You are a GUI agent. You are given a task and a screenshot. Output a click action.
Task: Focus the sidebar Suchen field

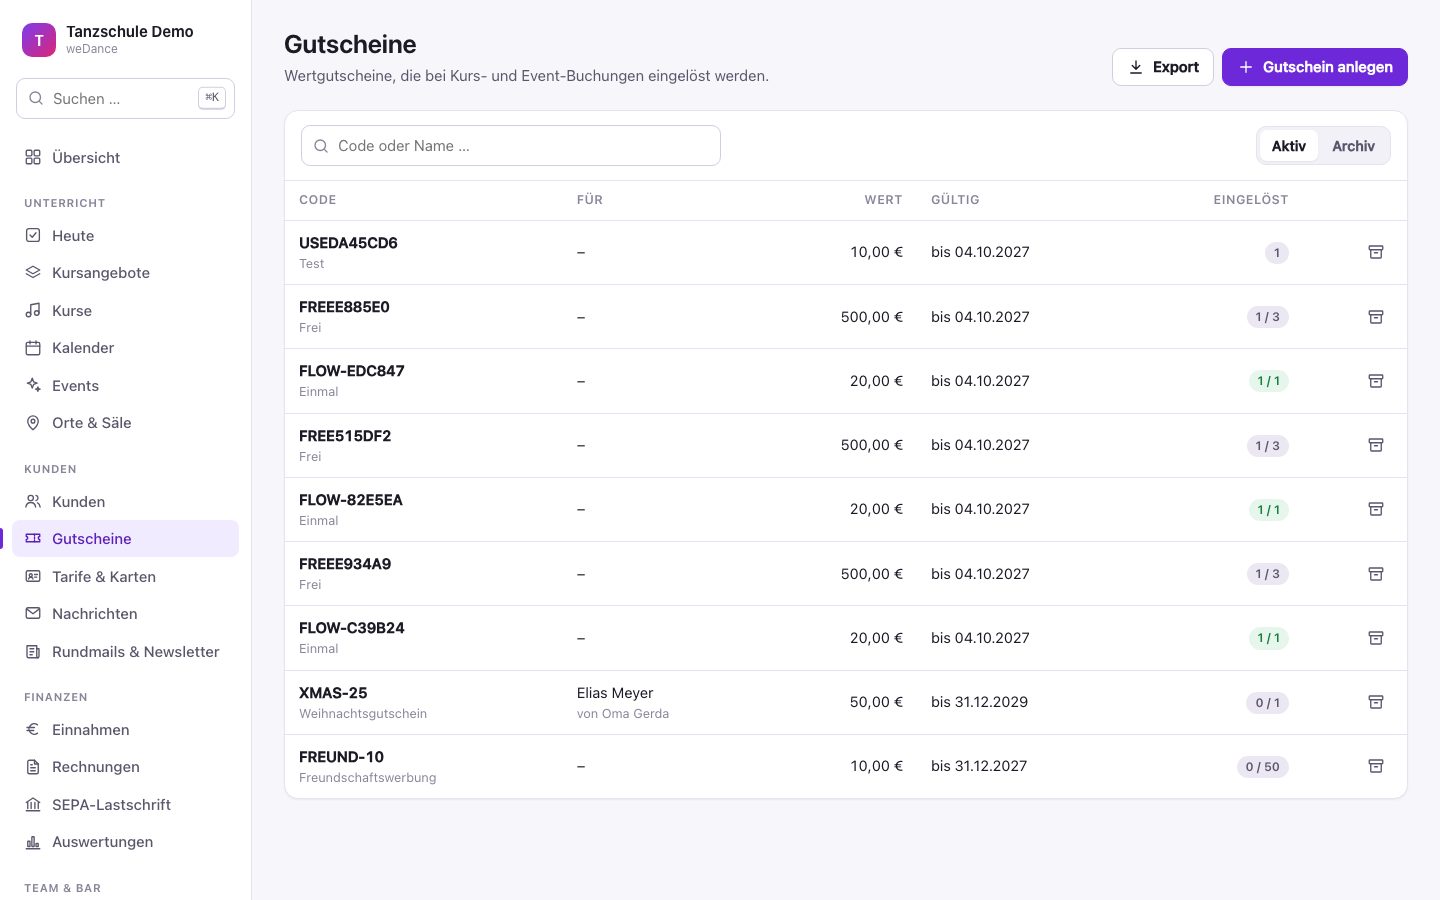125,99
